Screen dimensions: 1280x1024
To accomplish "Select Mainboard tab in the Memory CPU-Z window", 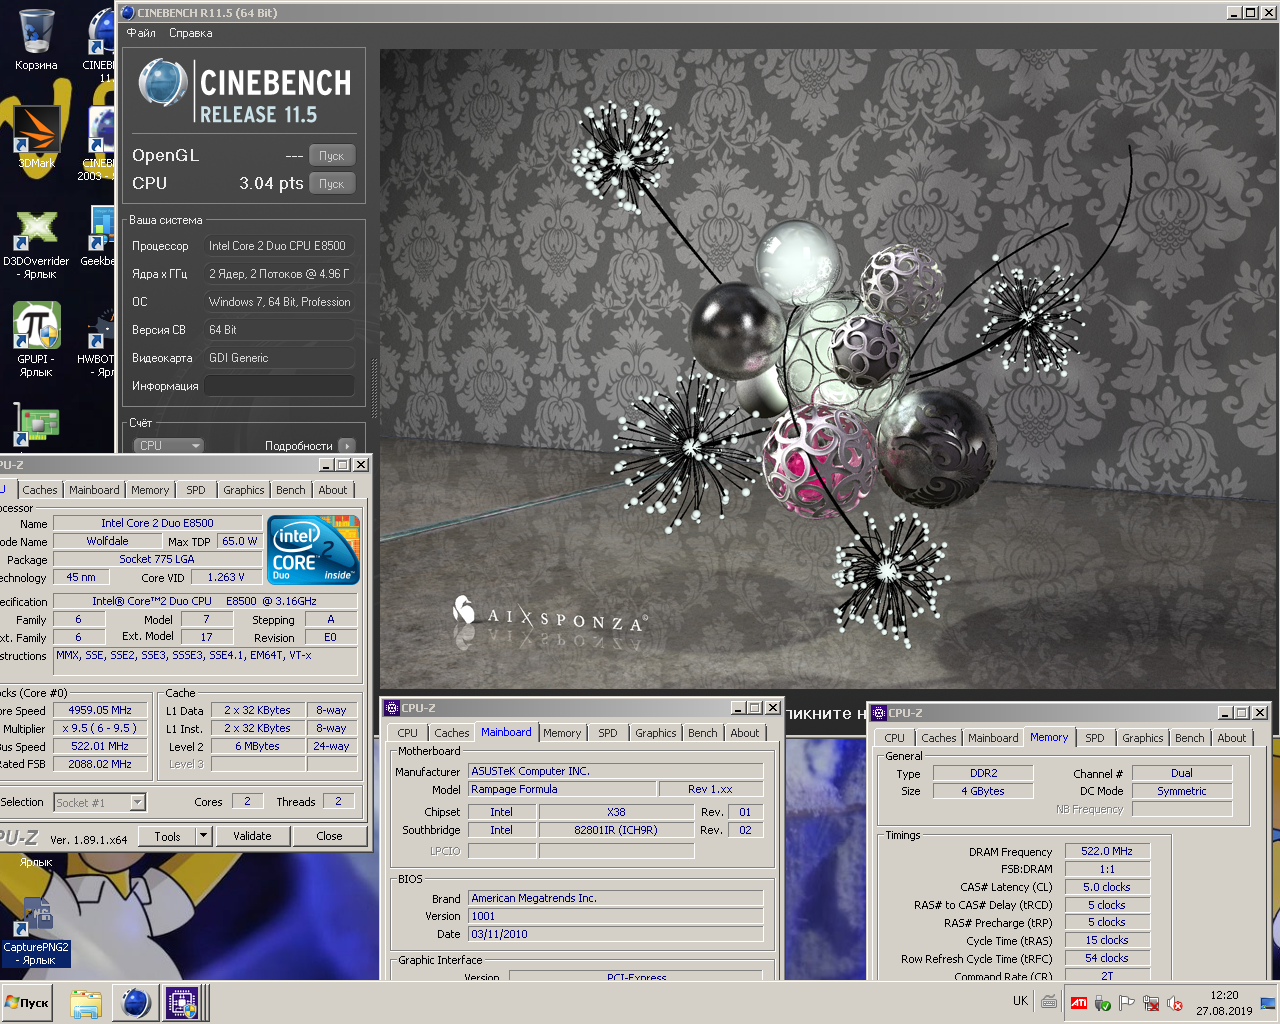I will pyautogui.click(x=993, y=738).
